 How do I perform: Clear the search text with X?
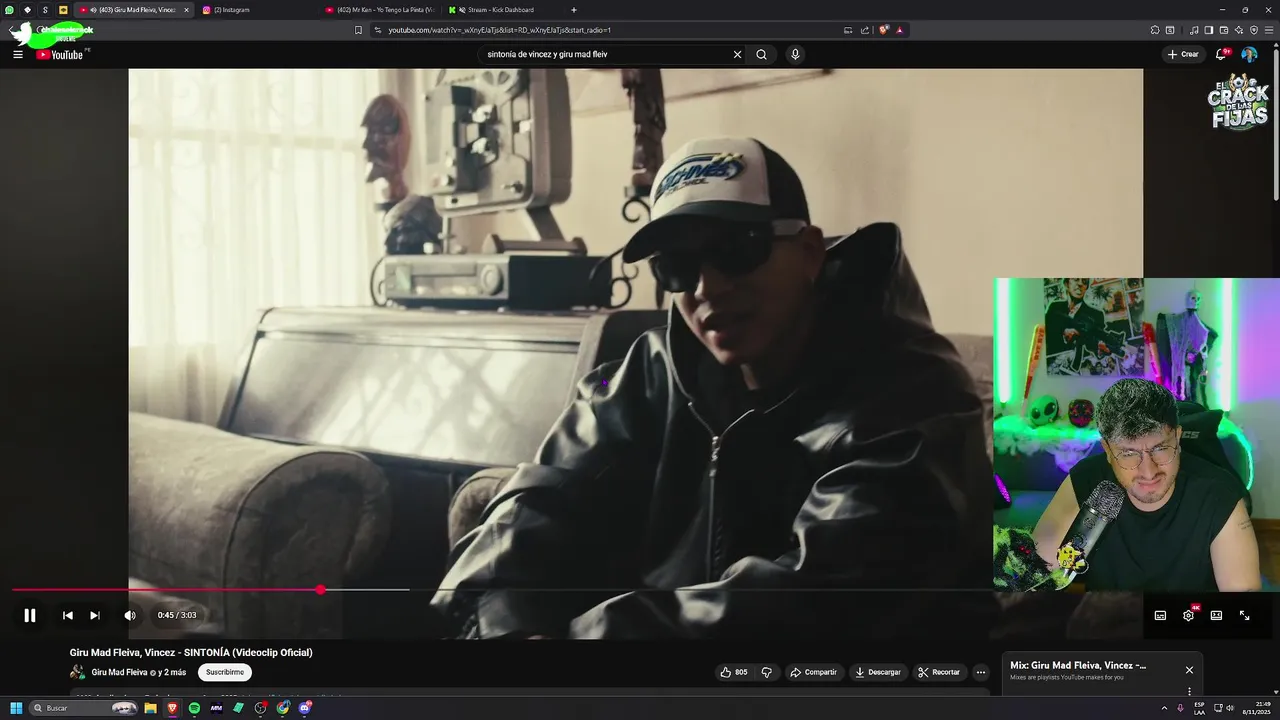click(737, 54)
